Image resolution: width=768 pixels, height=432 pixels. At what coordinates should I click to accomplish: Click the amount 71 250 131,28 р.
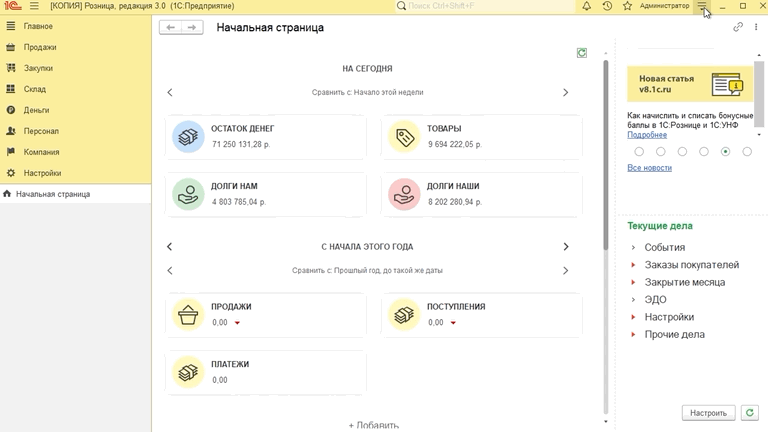(241, 144)
